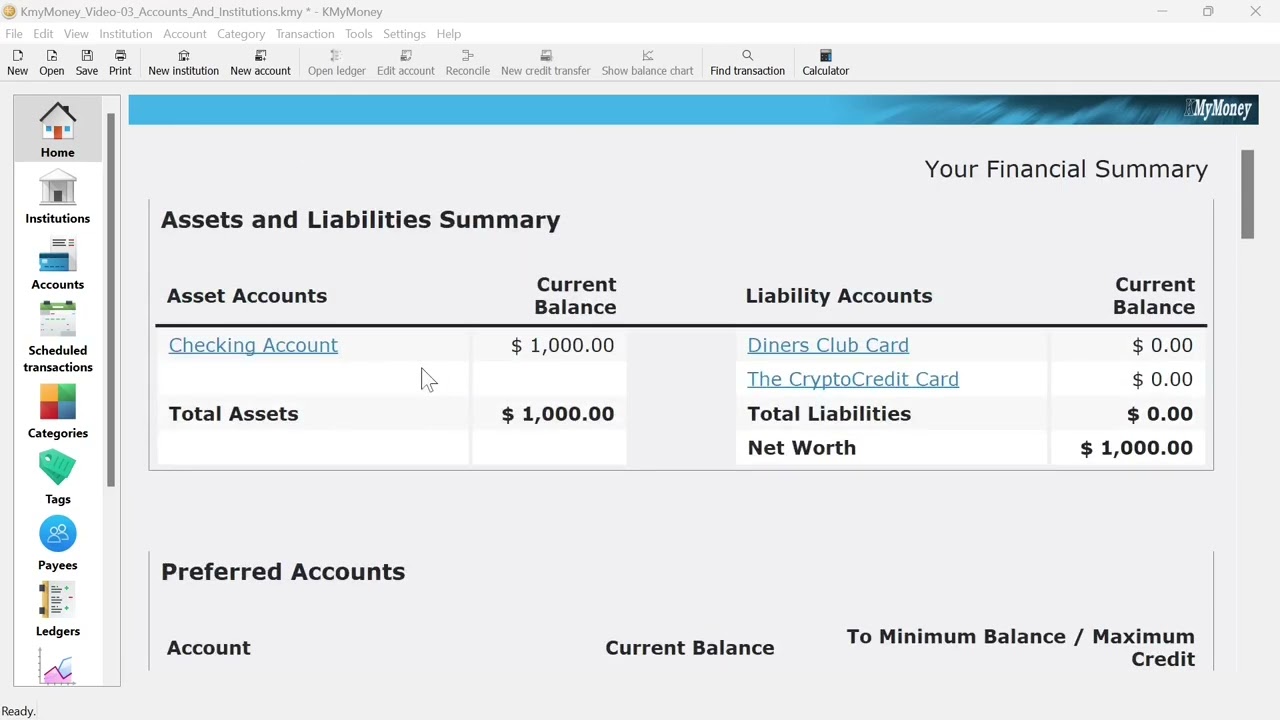Image resolution: width=1280 pixels, height=720 pixels.
Task: Click the Total Assets label
Action: pyautogui.click(x=233, y=414)
